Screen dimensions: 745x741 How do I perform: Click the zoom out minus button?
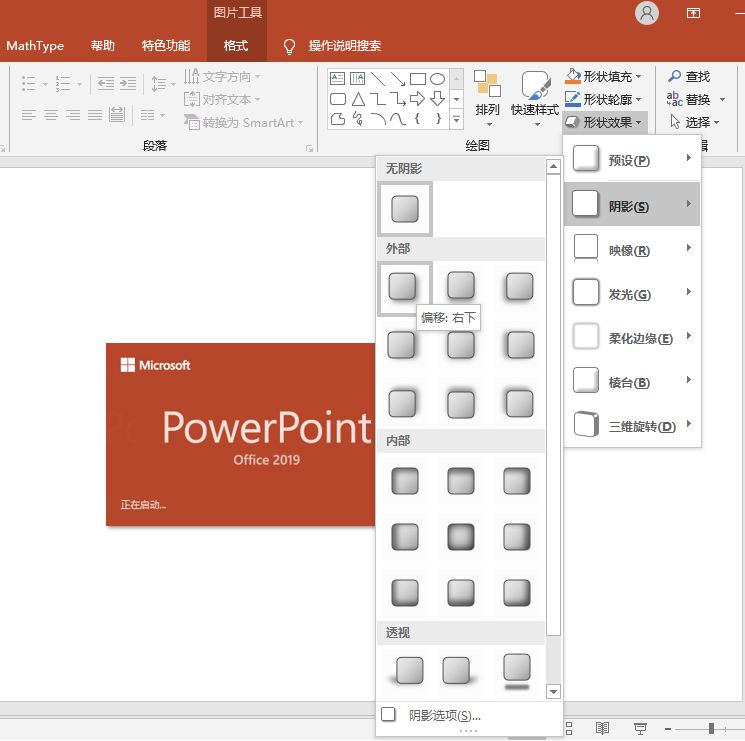668,728
